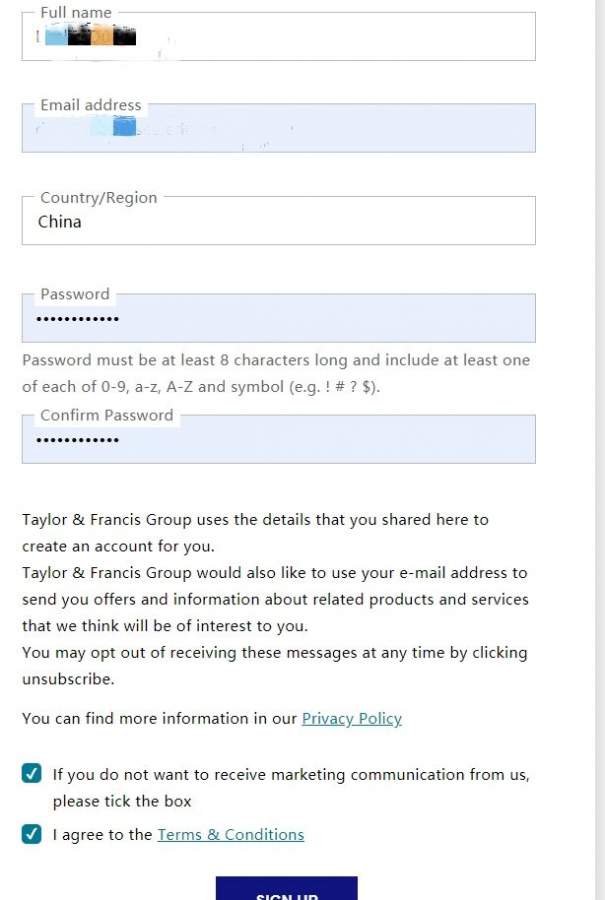Screen dimensions: 605x900
Task: Click the Full name field label
Action: pyautogui.click(x=76, y=13)
